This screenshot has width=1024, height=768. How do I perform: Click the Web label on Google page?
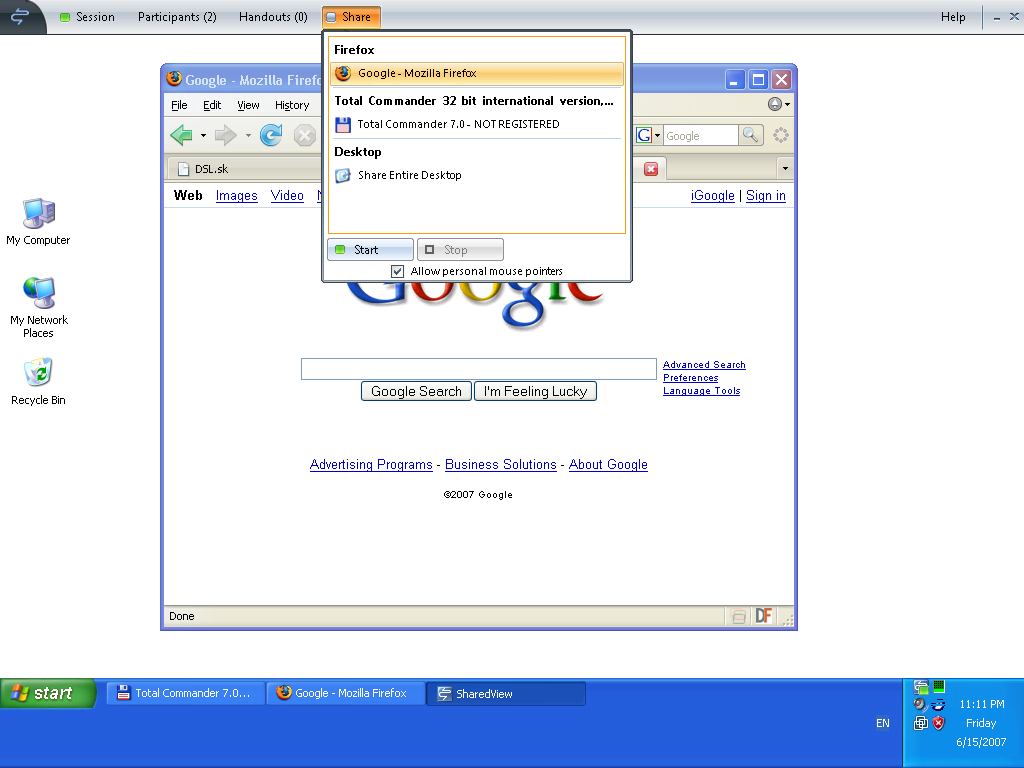point(188,195)
